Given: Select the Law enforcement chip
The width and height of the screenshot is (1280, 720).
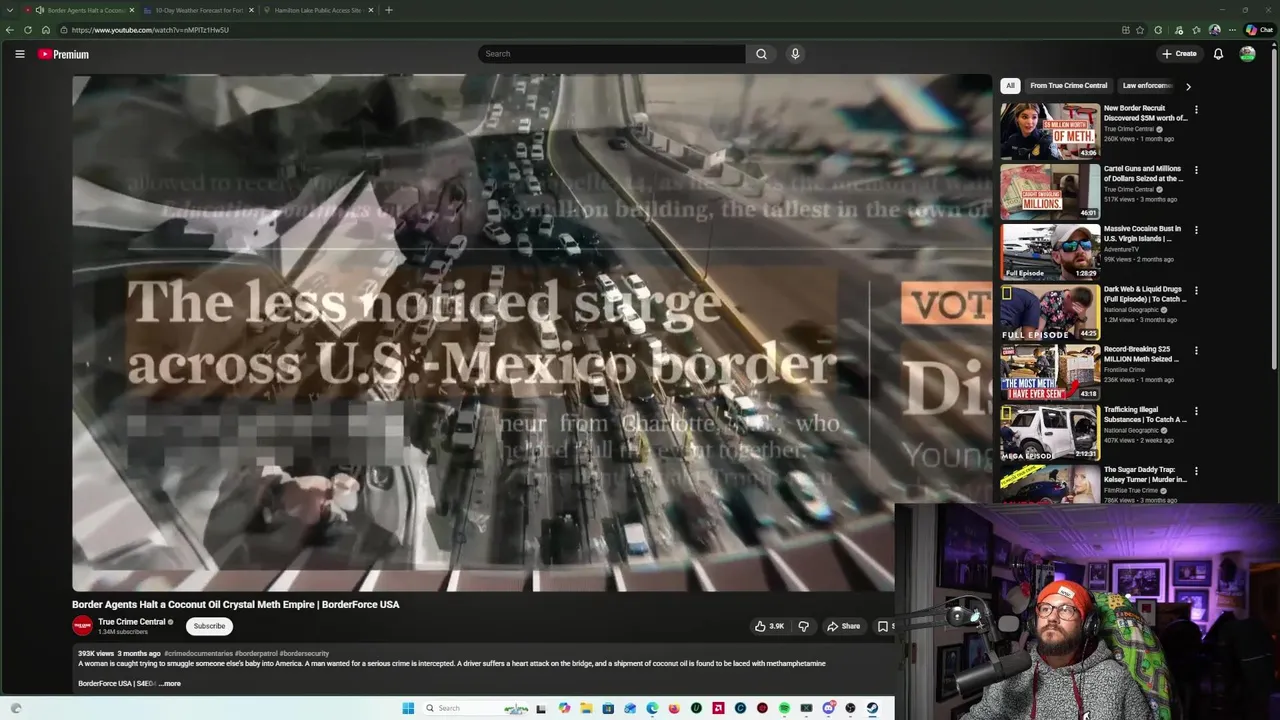Looking at the screenshot, I should (1146, 86).
